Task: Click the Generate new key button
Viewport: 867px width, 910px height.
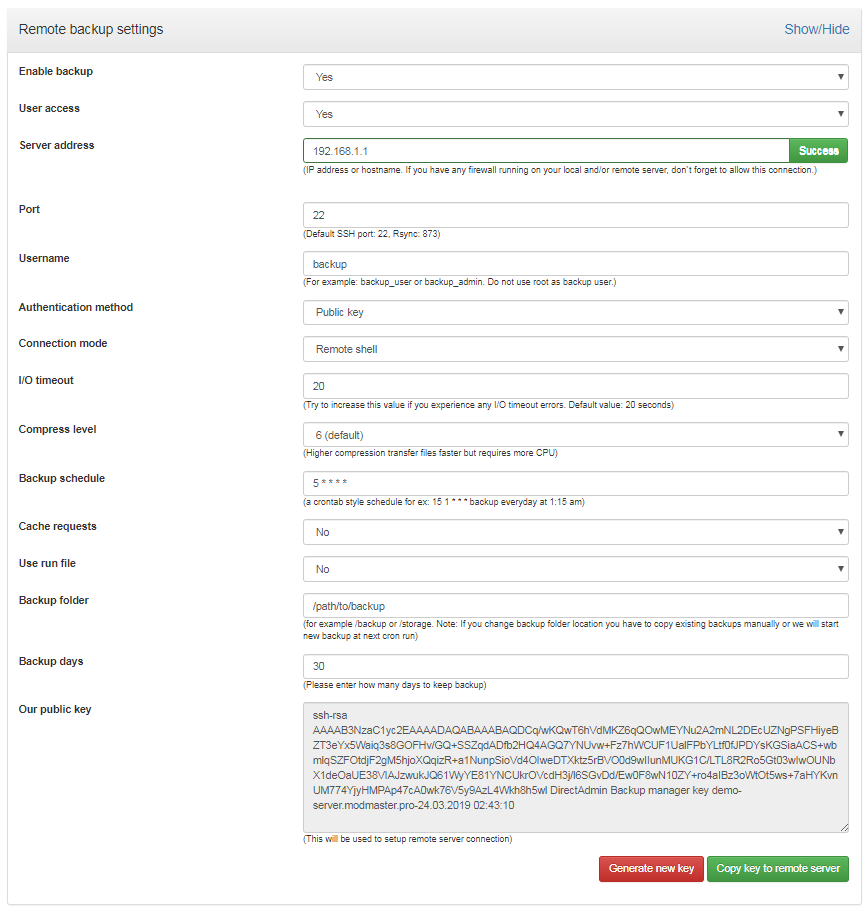Action: pyautogui.click(x=651, y=868)
